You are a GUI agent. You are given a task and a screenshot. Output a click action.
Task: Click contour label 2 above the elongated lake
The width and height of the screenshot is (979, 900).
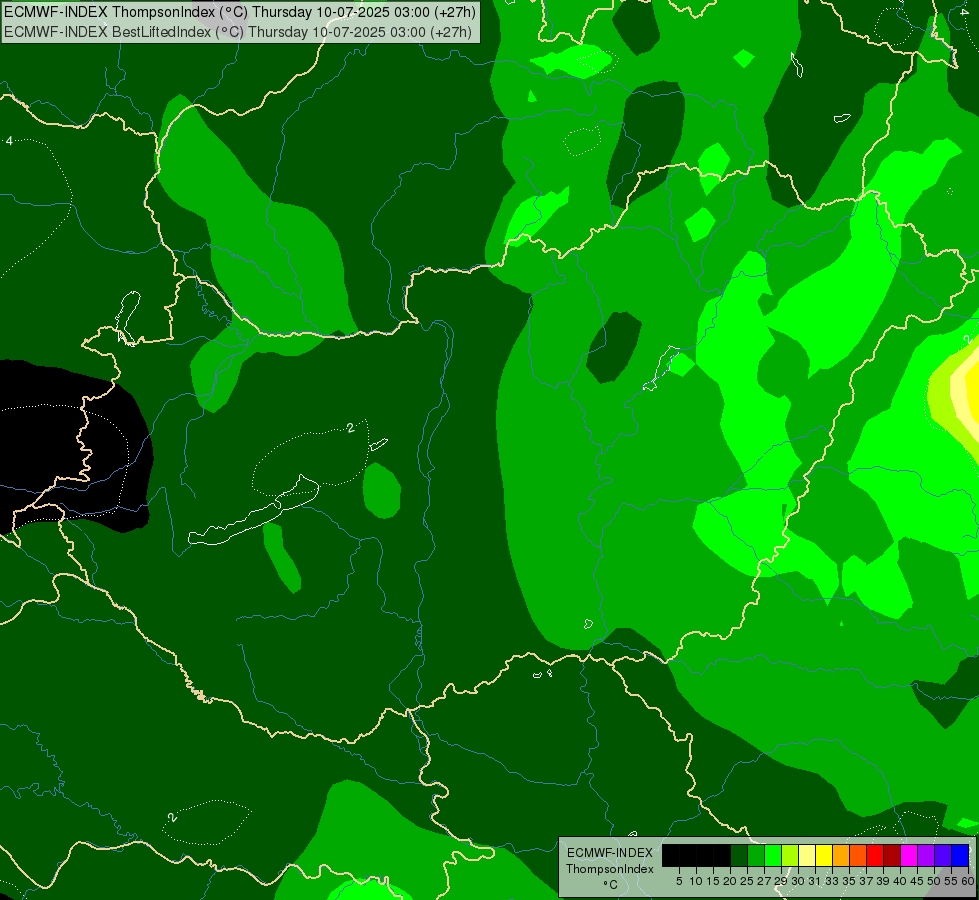351,428
